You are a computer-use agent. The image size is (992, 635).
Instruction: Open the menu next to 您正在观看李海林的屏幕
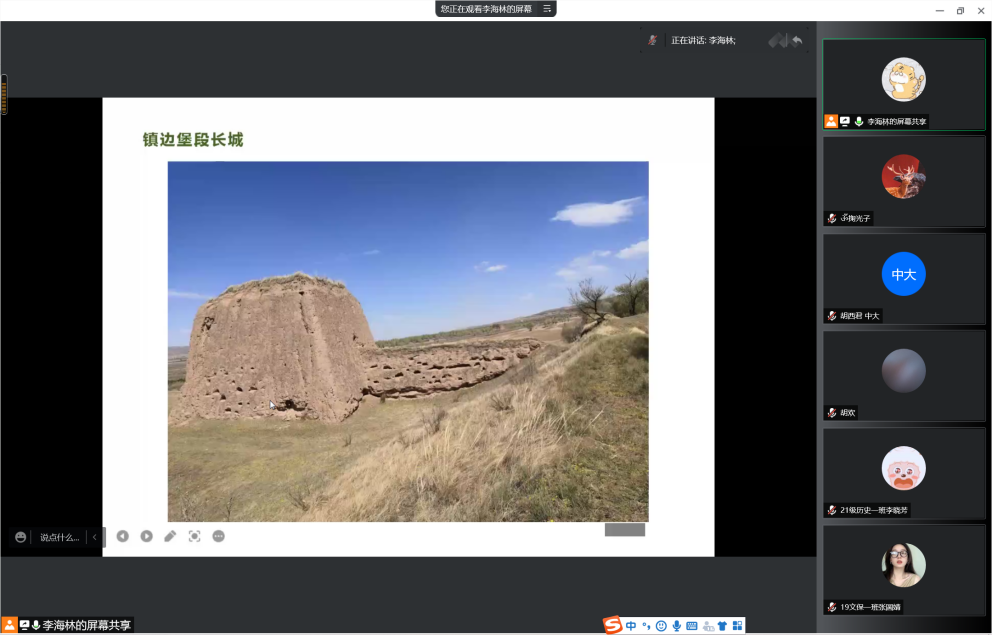click(547, 8)
